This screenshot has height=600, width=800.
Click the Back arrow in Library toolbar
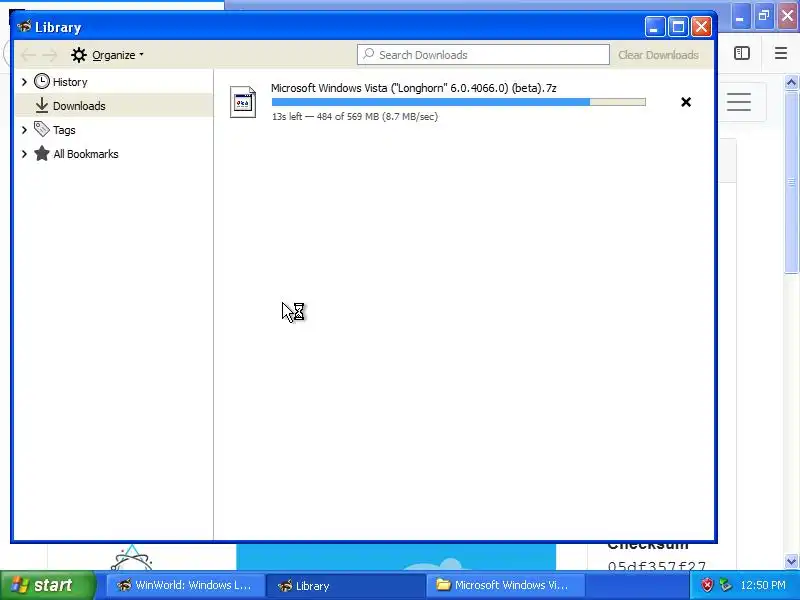tap(29, 55)
